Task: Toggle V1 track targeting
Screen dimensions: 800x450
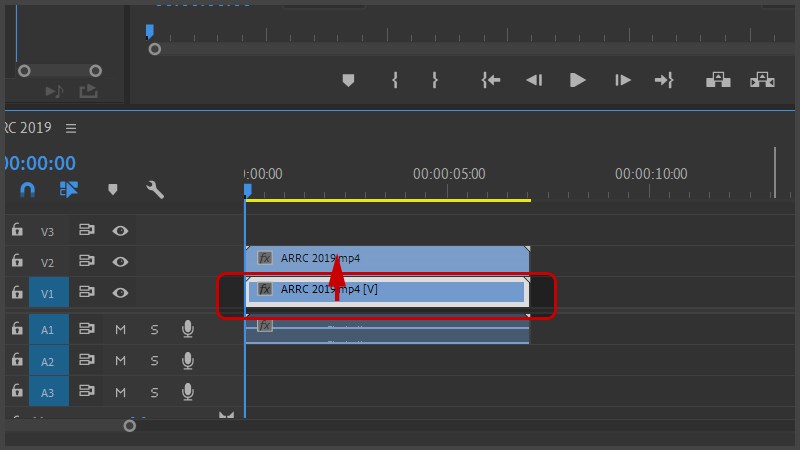Action: pos(48,292)
